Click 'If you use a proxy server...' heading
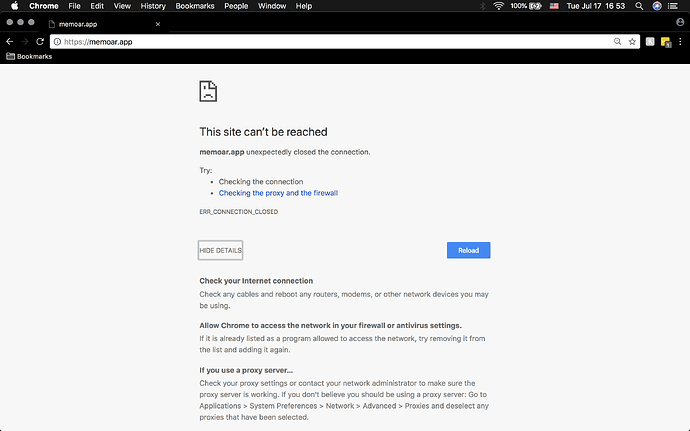The image size is (690, 431). (246, 370)
